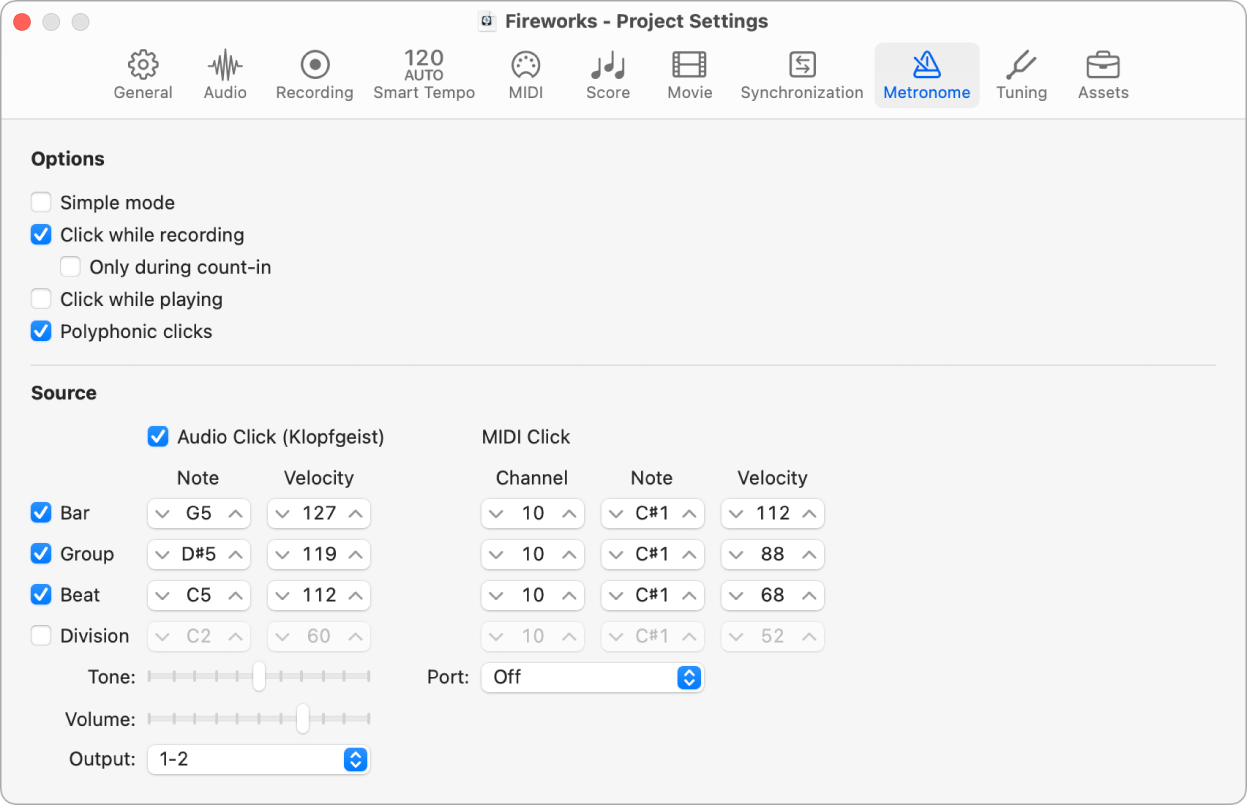The height and width of the screenshot is (806, 1248).
Task: Open the Output dropdown showing 1-2
Action: pos(258,759)
